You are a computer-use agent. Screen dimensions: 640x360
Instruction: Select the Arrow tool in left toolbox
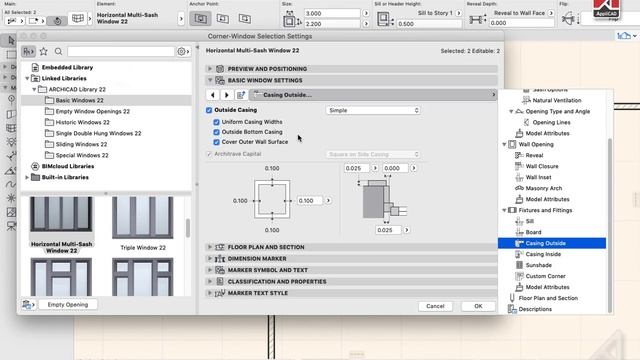click(x=11, y=40)
